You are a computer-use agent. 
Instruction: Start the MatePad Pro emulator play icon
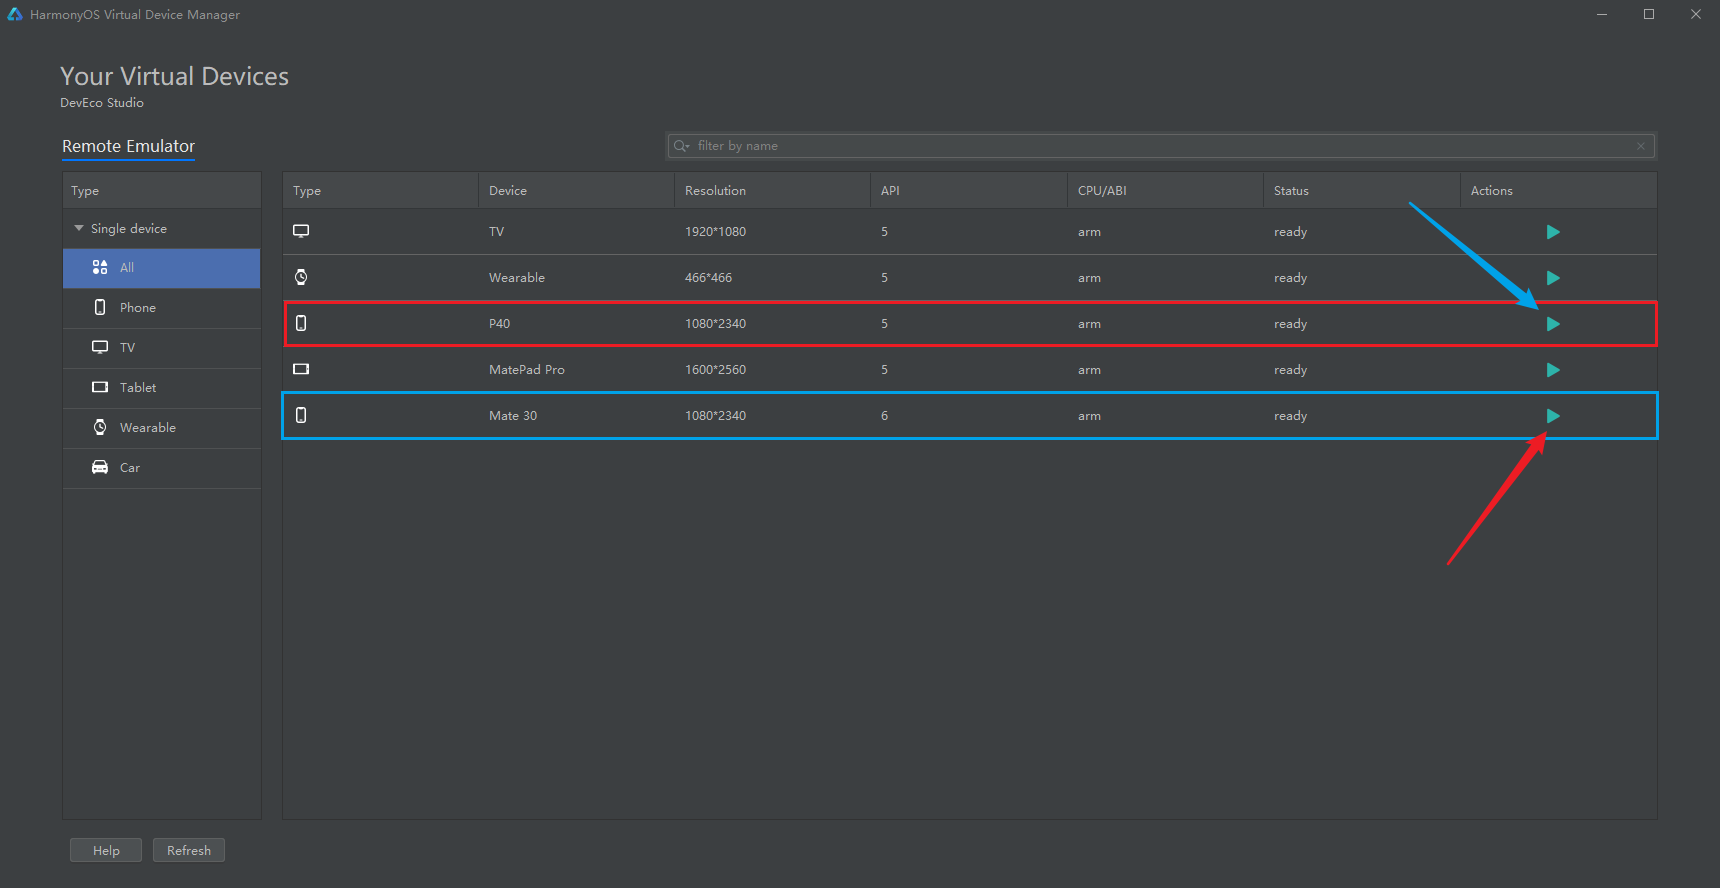pyautogui.click(x=1553, y=370)
